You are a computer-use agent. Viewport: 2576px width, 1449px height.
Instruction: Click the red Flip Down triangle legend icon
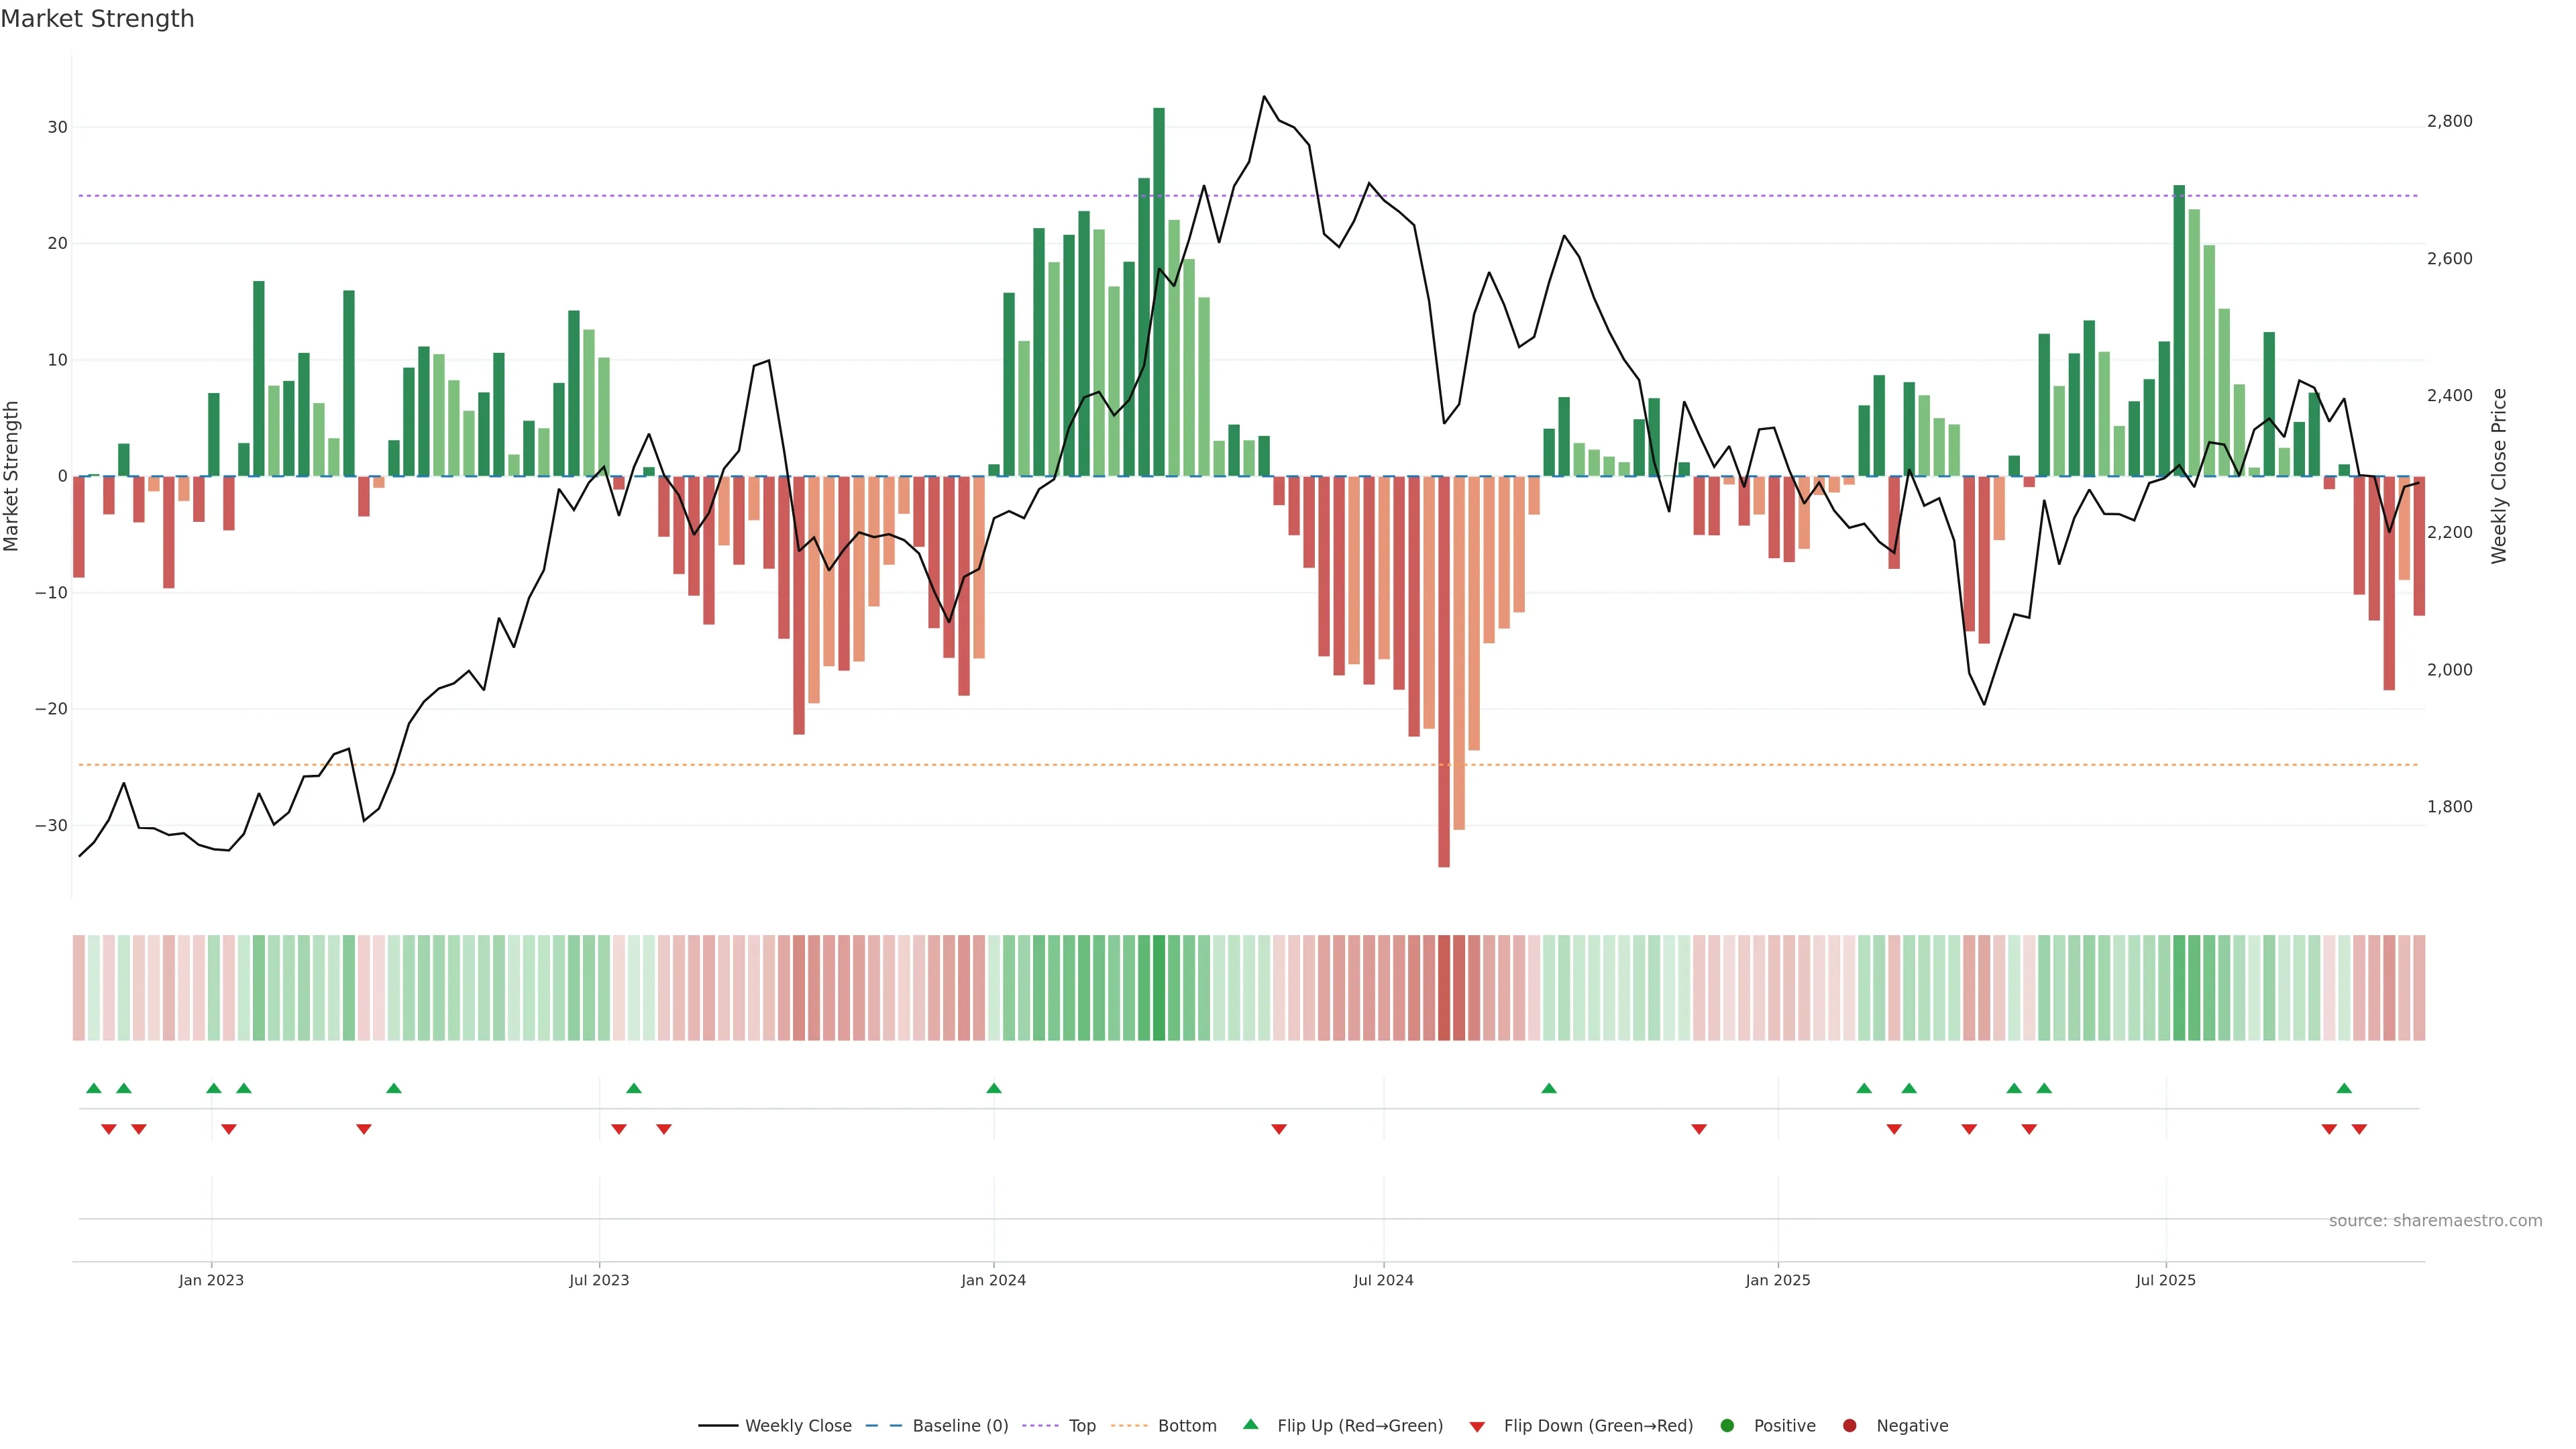1477,1426
